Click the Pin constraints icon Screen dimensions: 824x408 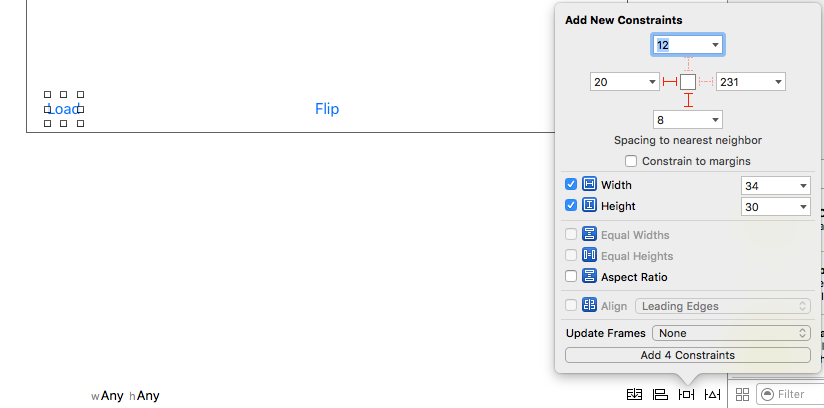pyautogui.click(x=686, y=395)
